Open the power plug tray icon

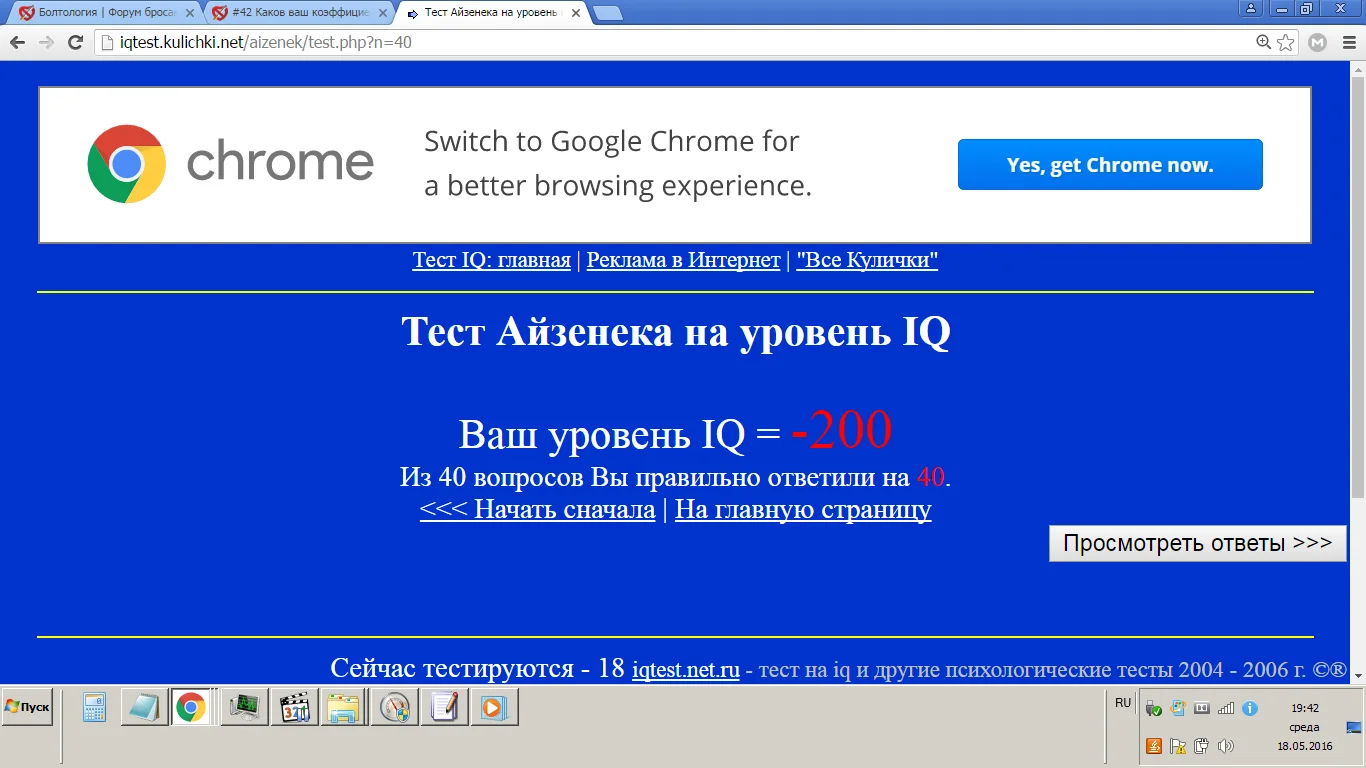click(x=1202, y=745)
